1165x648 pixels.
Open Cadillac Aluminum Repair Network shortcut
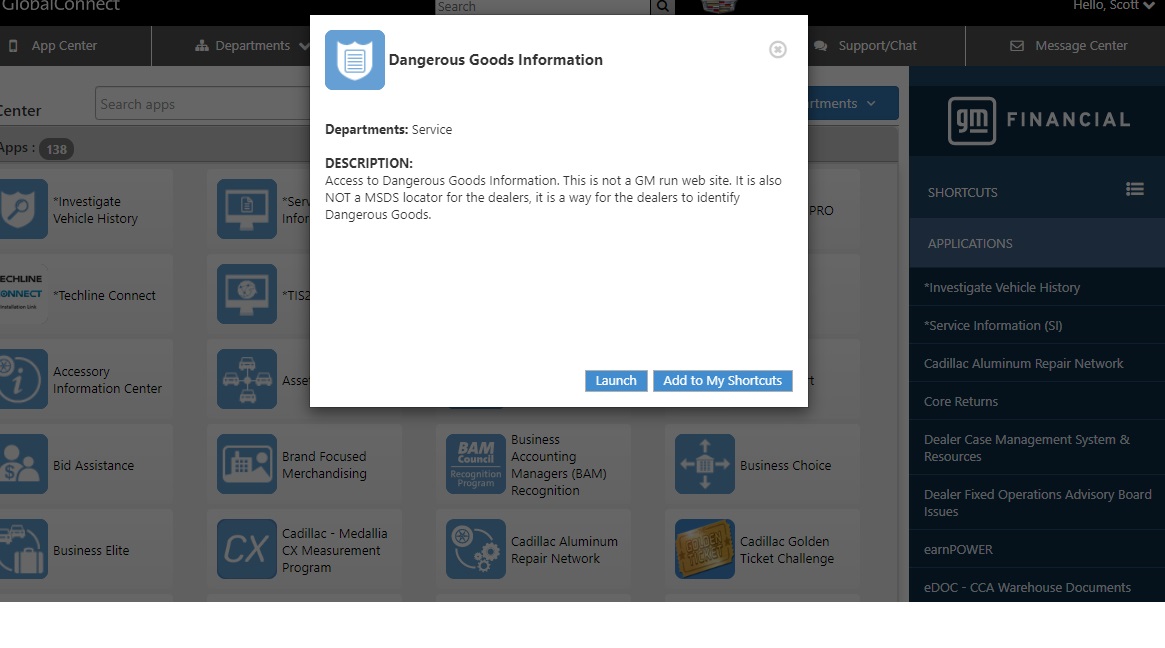click(x=1023, y=363)
